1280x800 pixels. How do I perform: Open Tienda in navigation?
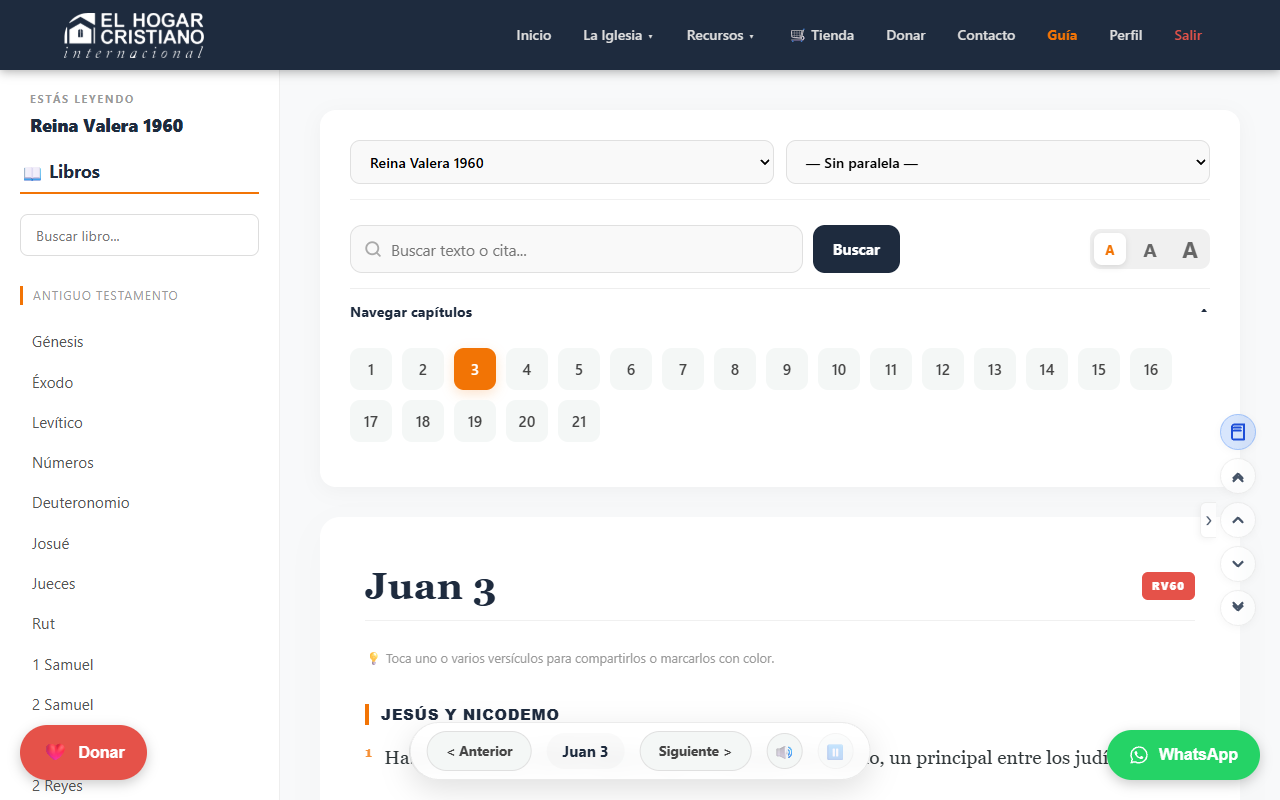[822, 35]
